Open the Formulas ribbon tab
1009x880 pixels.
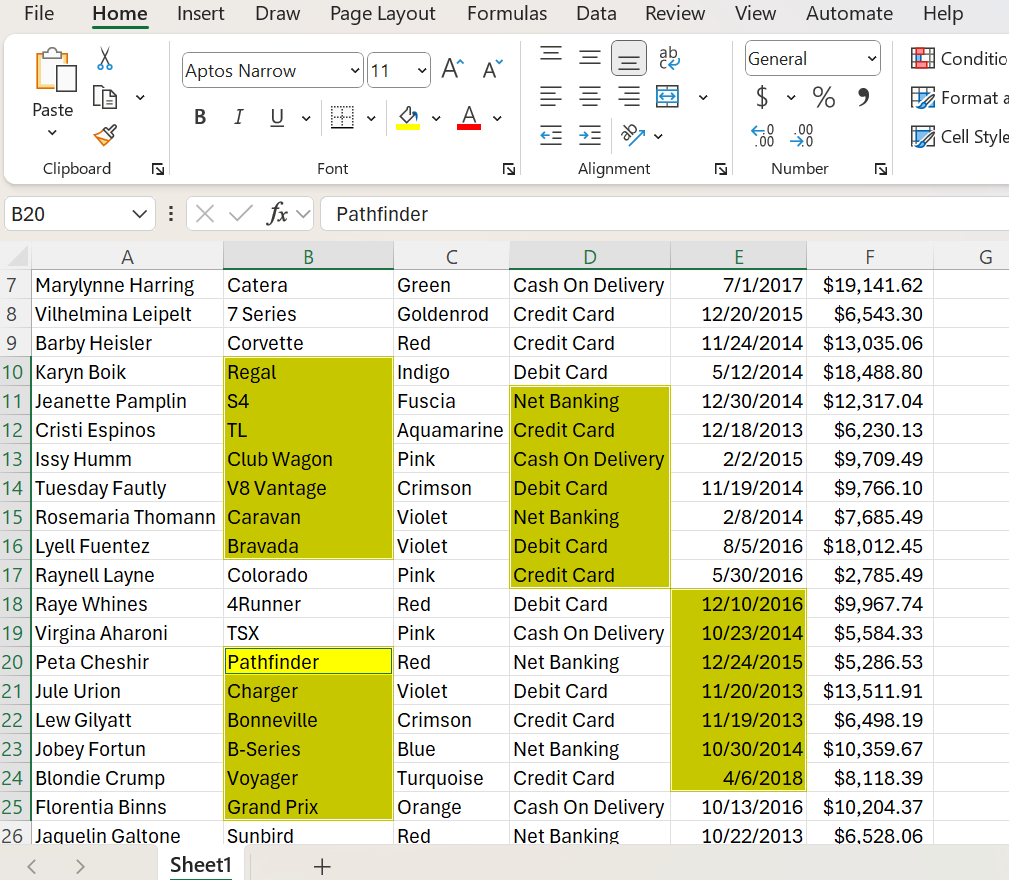507,14
